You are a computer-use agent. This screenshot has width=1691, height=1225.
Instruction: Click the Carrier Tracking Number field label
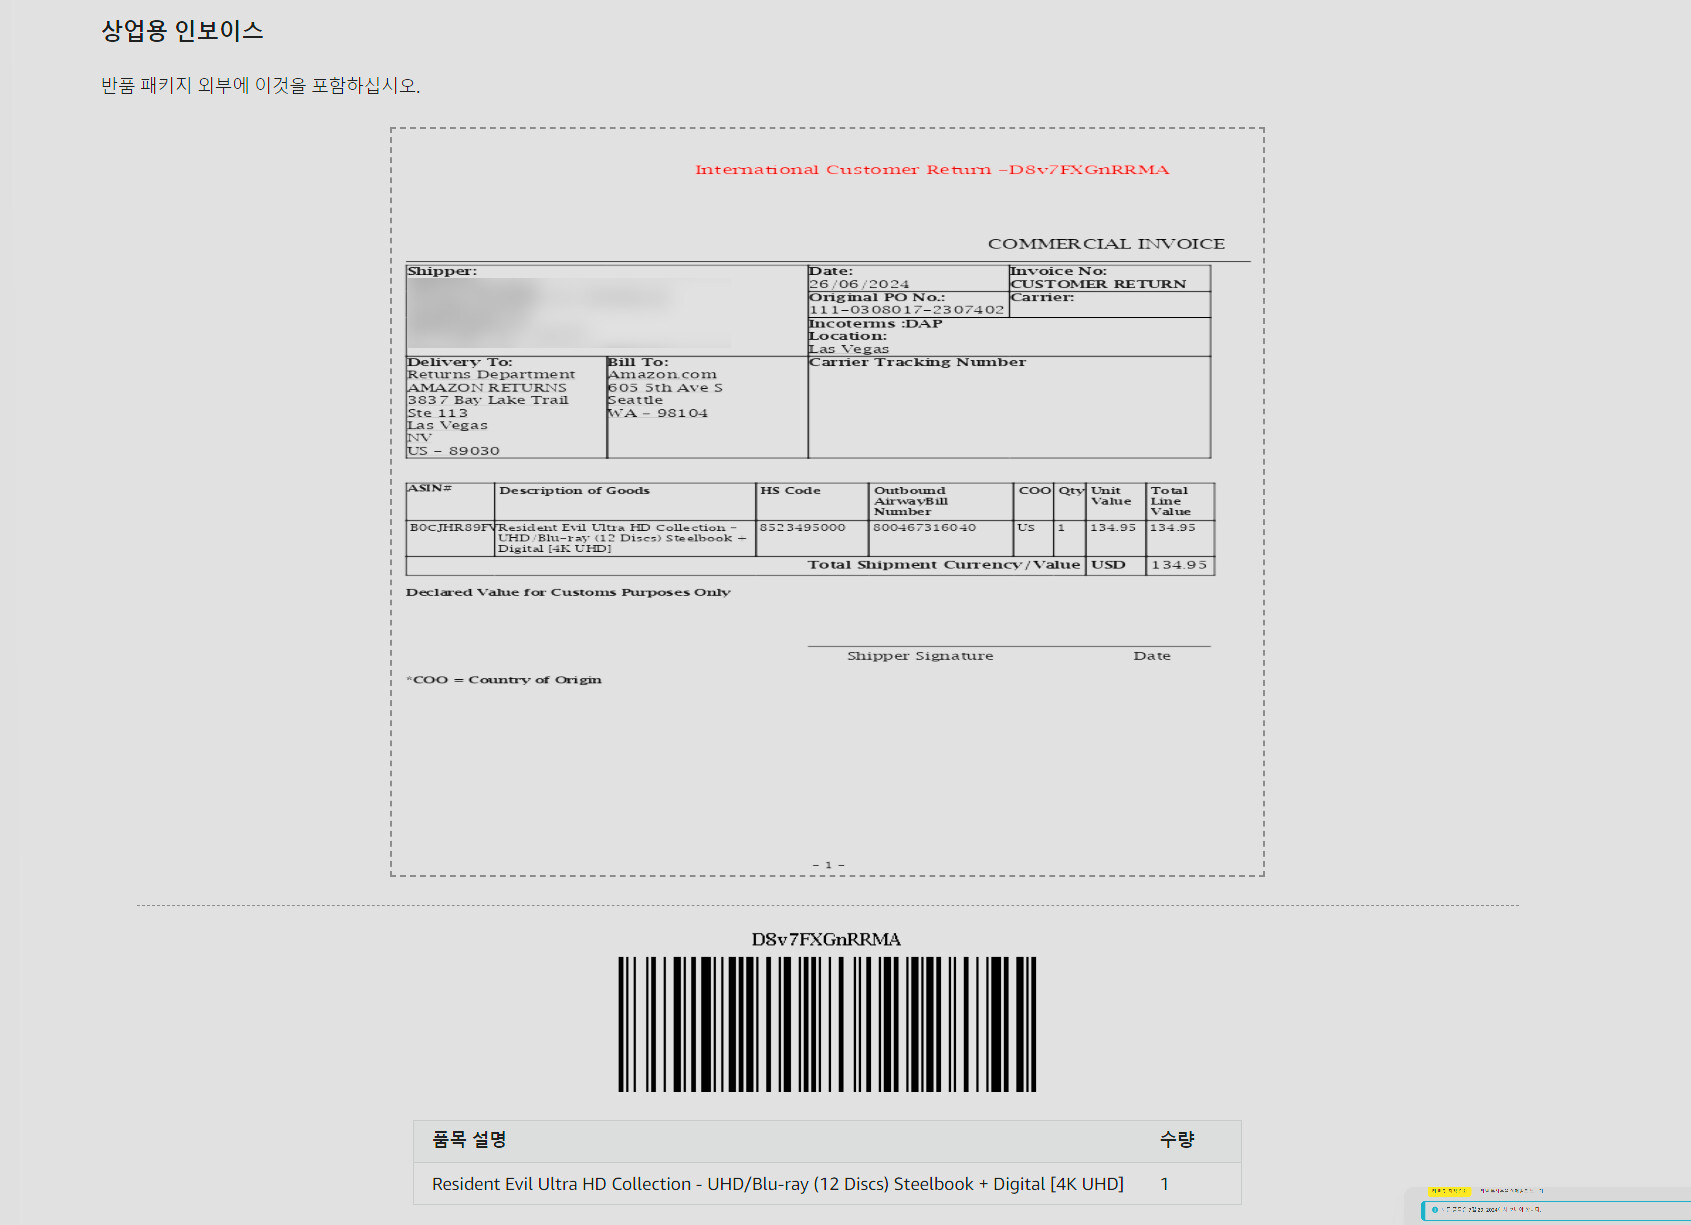coord(917,362)
